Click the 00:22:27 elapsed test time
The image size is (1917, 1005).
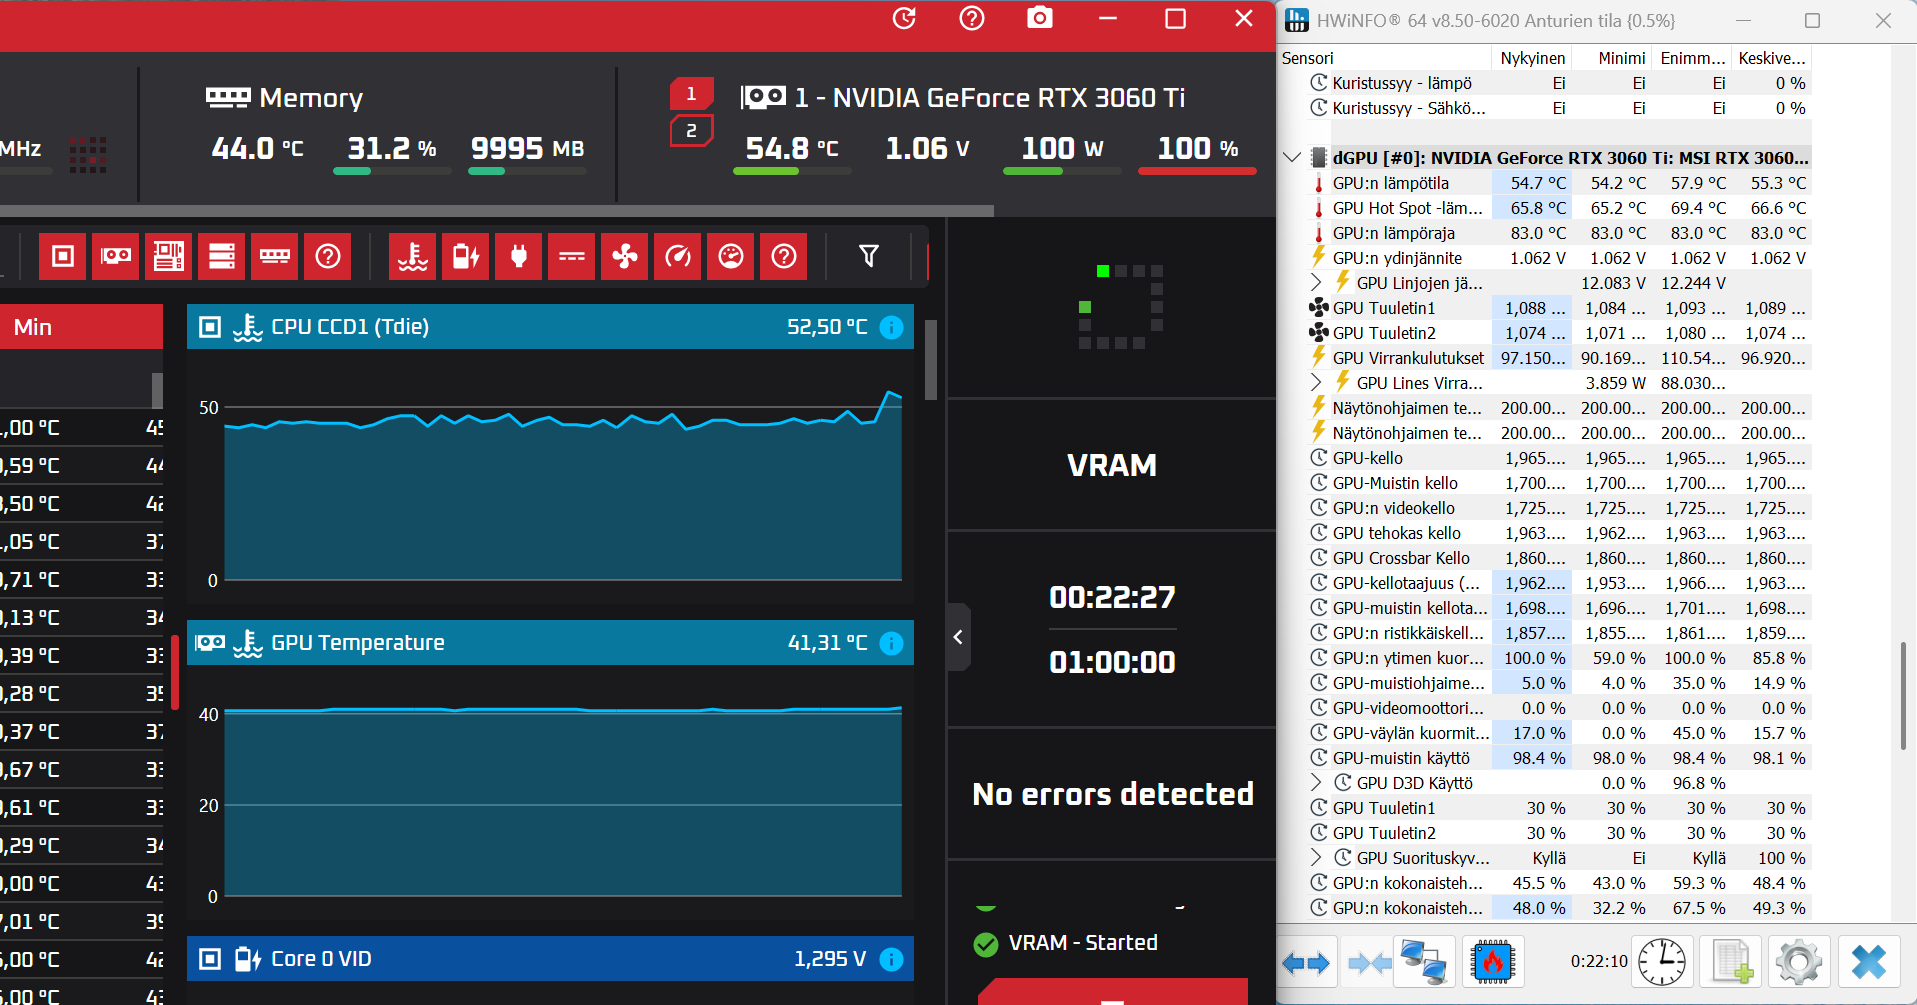(x=1112, y=597)
